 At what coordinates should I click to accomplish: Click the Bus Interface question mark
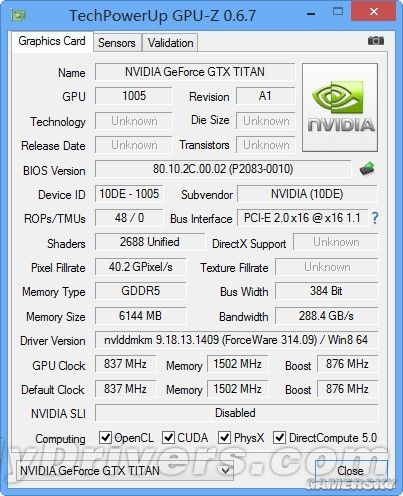(375, 218)
